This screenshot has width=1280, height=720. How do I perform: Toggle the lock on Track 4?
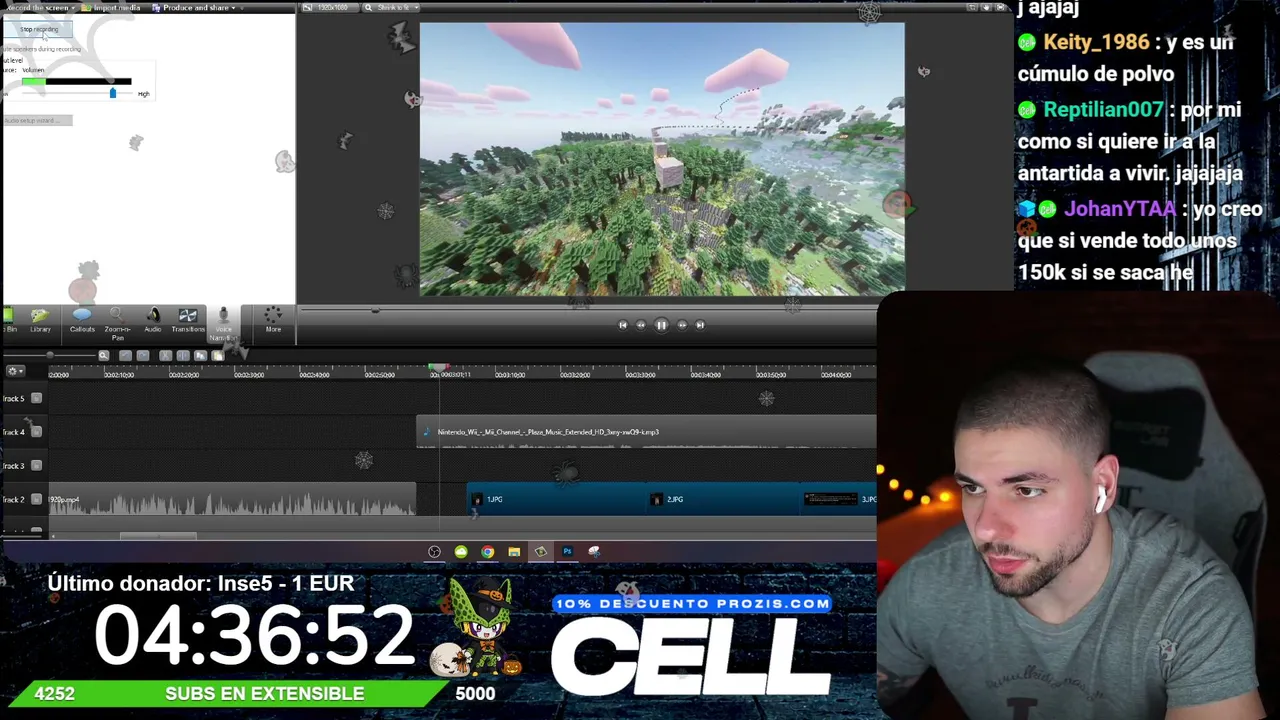(x=36, y=432)
